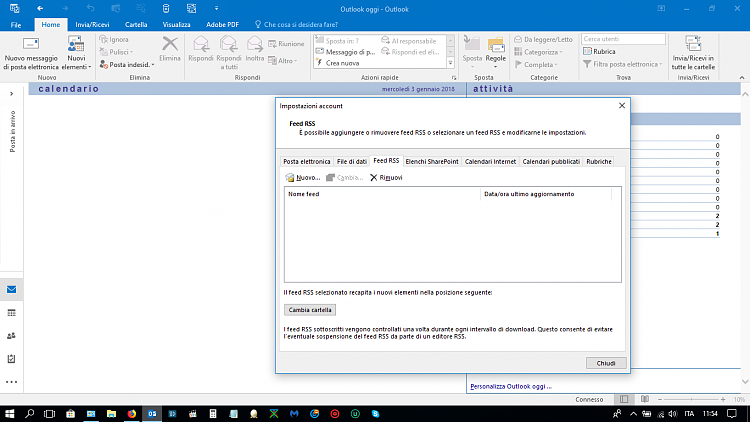Screen dimensions: 750x422
Task: Open the Regole dropdown
Action: point(496,53)
